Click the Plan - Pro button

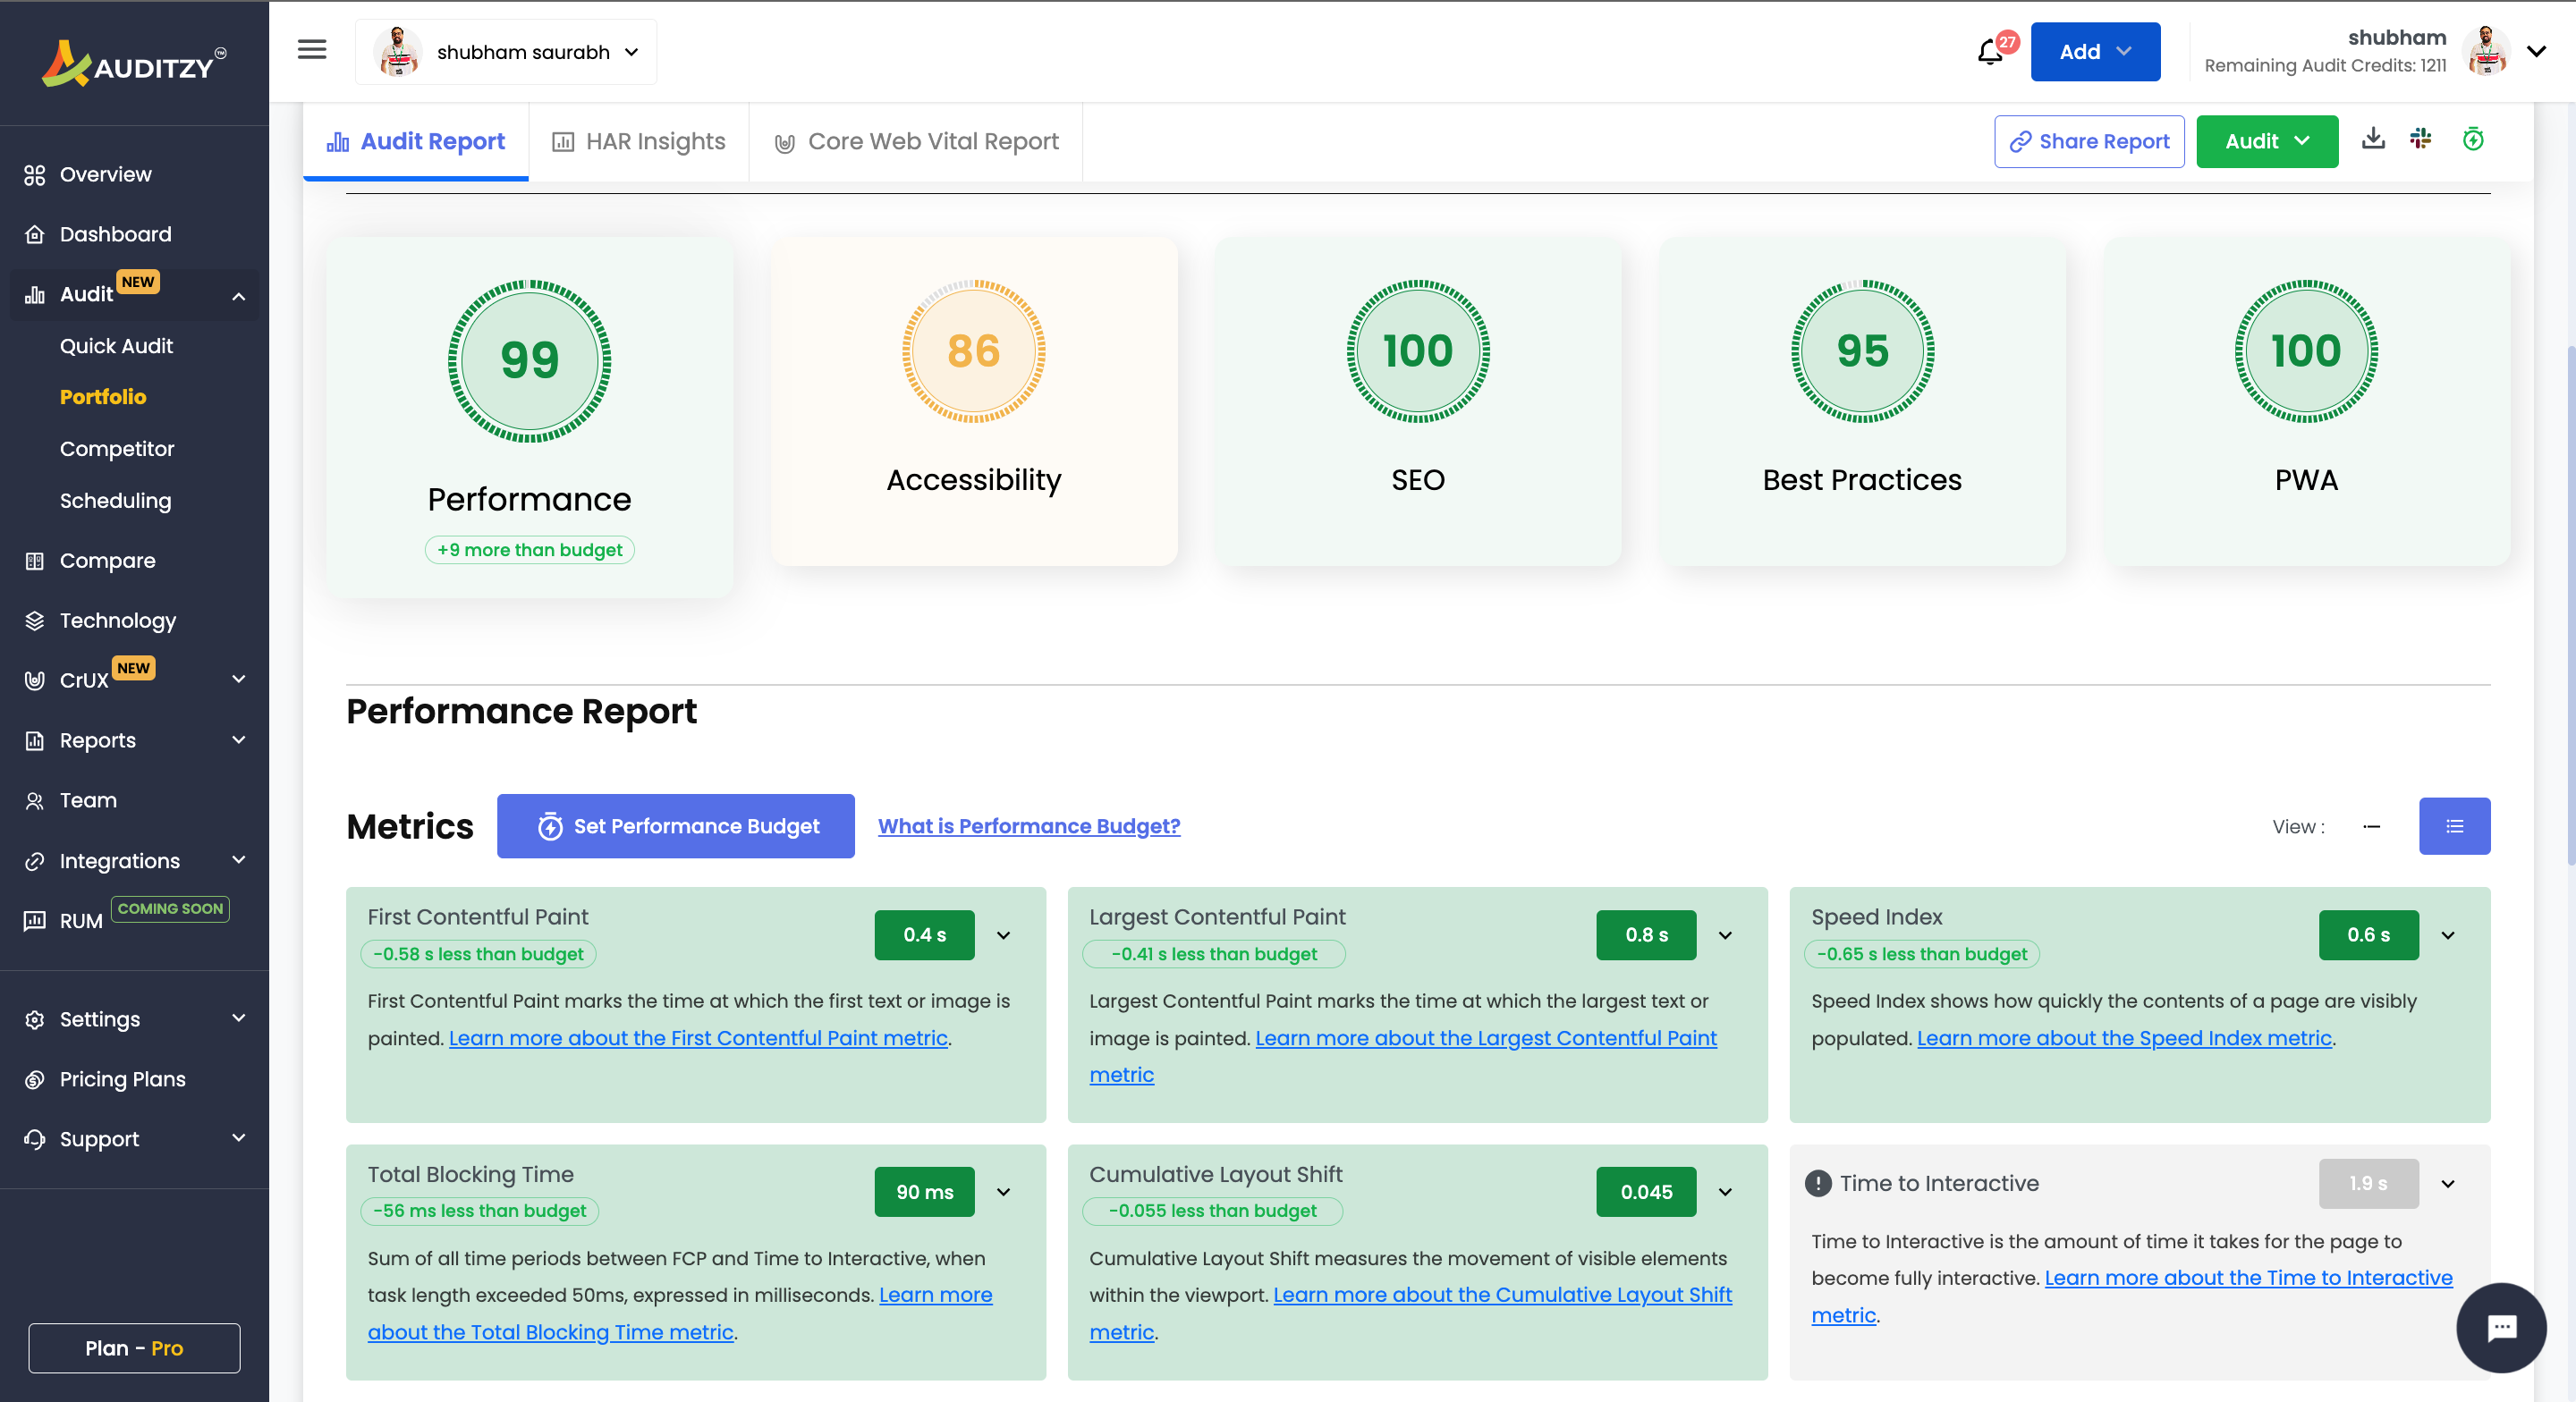click(134, 1348)
